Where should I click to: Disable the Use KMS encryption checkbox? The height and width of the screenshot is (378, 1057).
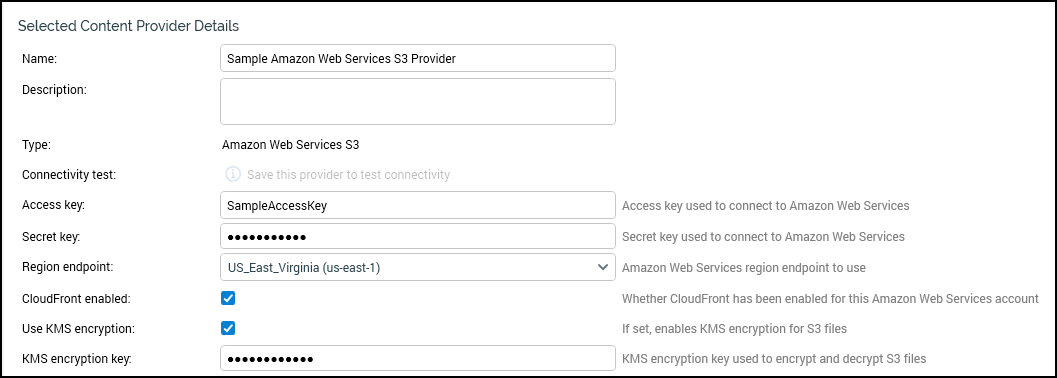coord(228,328)
